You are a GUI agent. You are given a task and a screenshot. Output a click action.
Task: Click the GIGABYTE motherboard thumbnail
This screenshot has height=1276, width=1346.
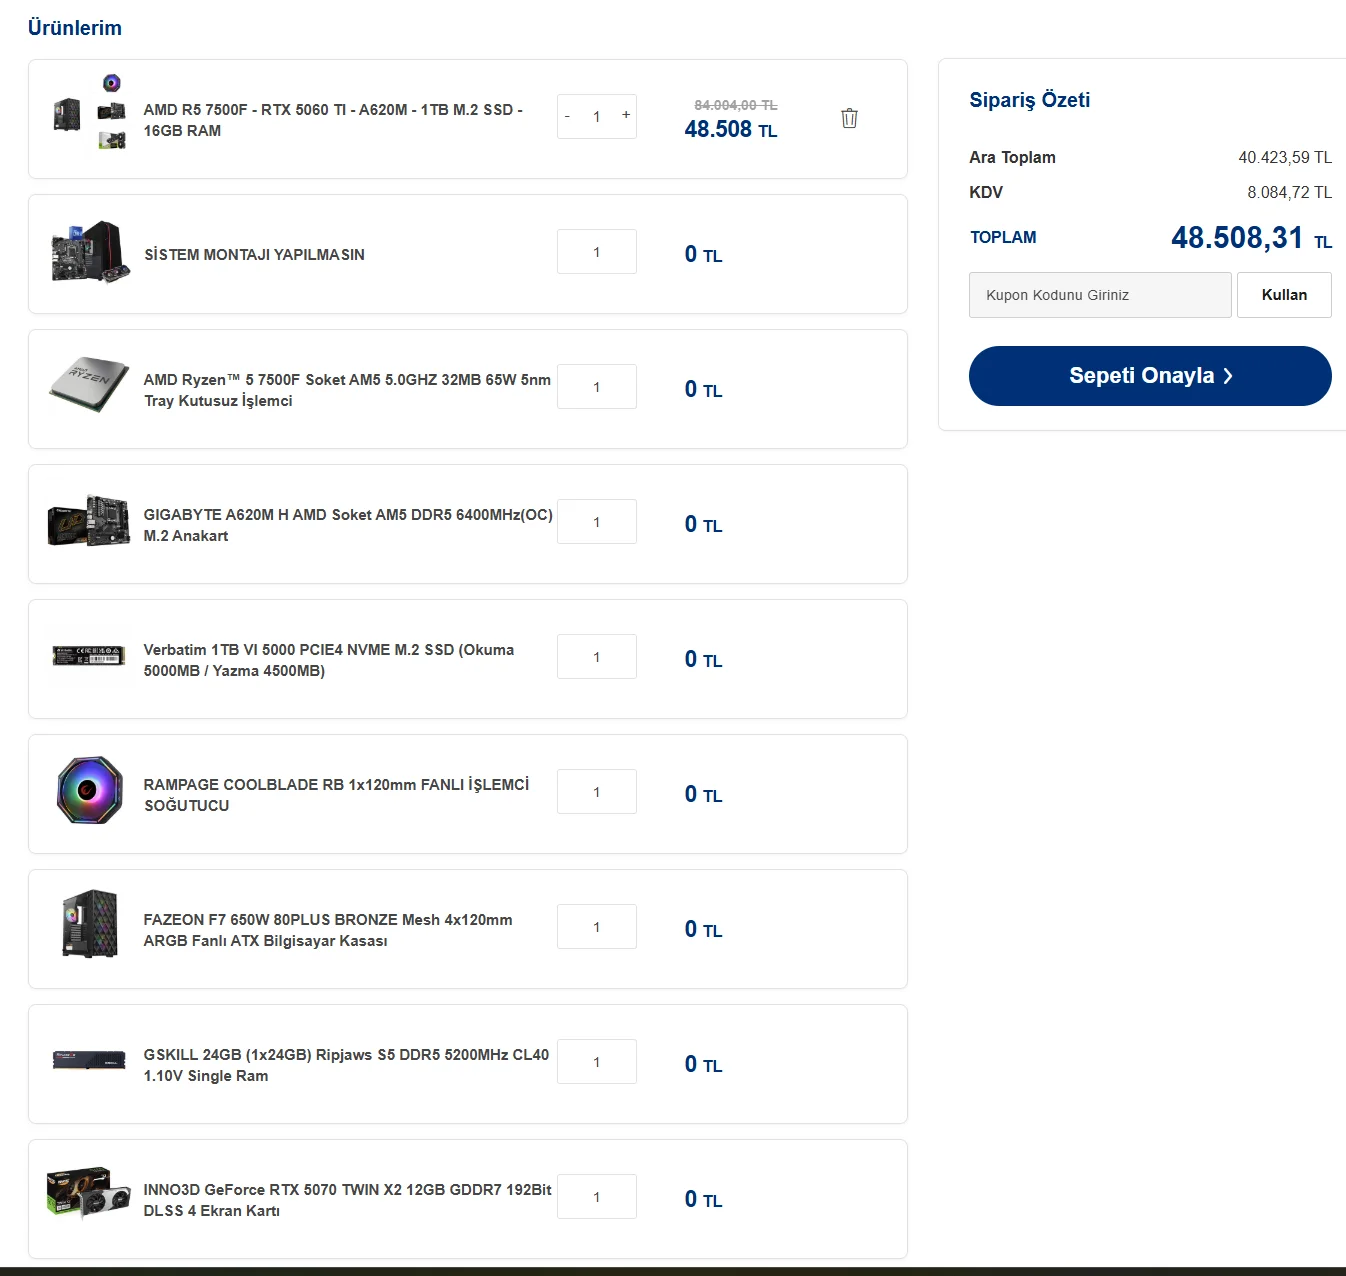click(89, 520)
